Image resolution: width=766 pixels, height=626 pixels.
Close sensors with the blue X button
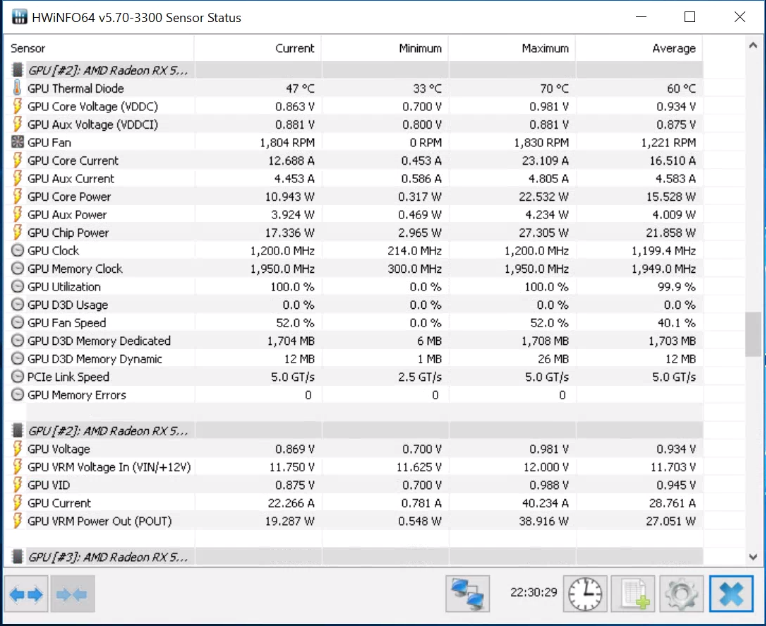tap(731, 594)
